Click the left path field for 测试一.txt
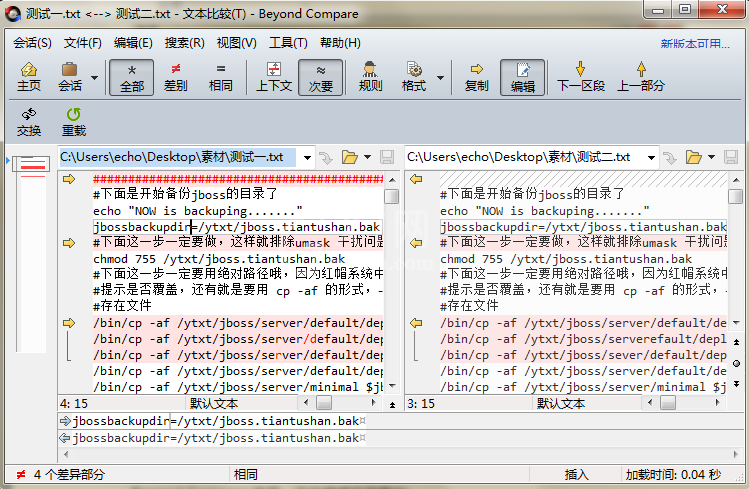The width and height of the screenshot is (749, 489). [x=178, y=157]
